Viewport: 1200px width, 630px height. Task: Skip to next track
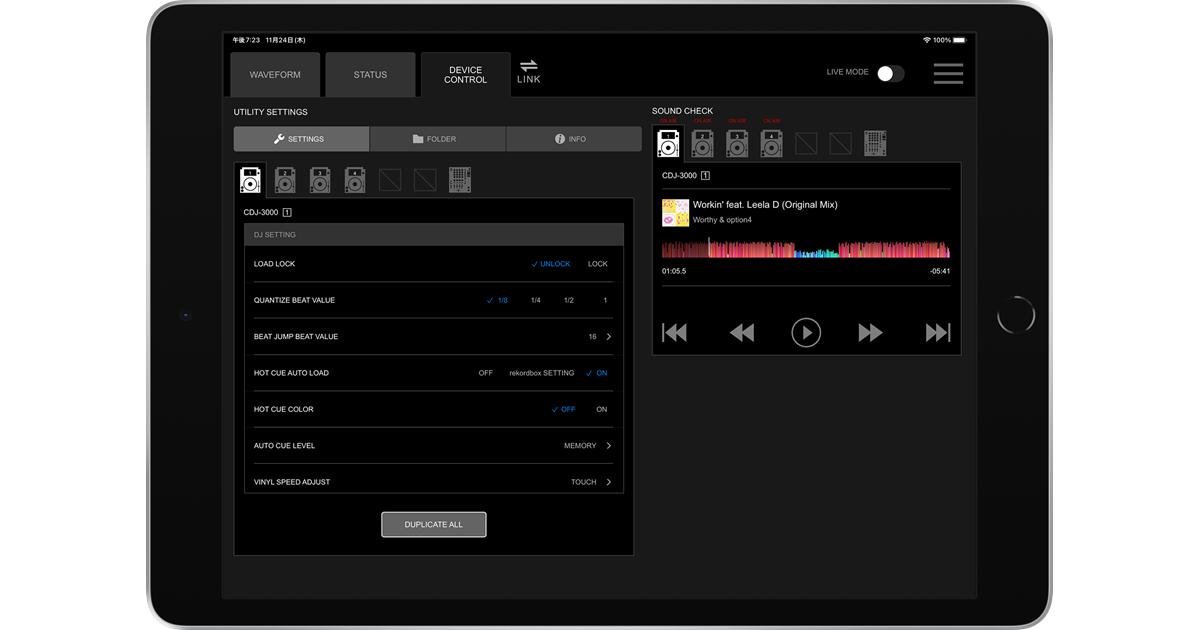(937, 333)
